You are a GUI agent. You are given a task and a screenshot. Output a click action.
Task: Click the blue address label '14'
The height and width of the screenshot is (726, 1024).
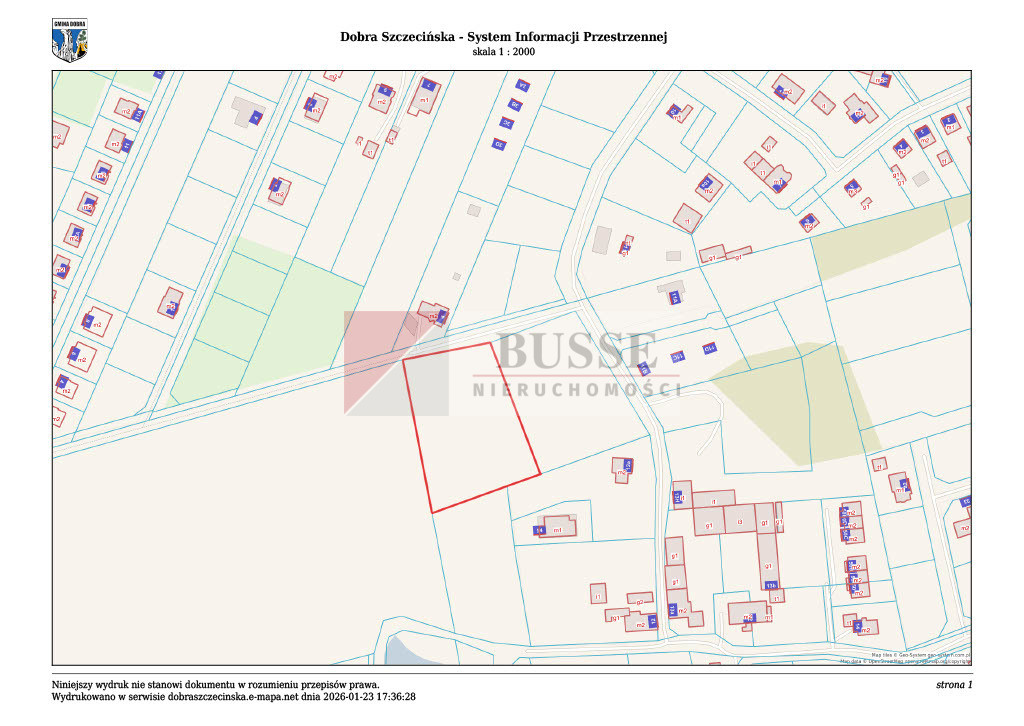(539, 530)
